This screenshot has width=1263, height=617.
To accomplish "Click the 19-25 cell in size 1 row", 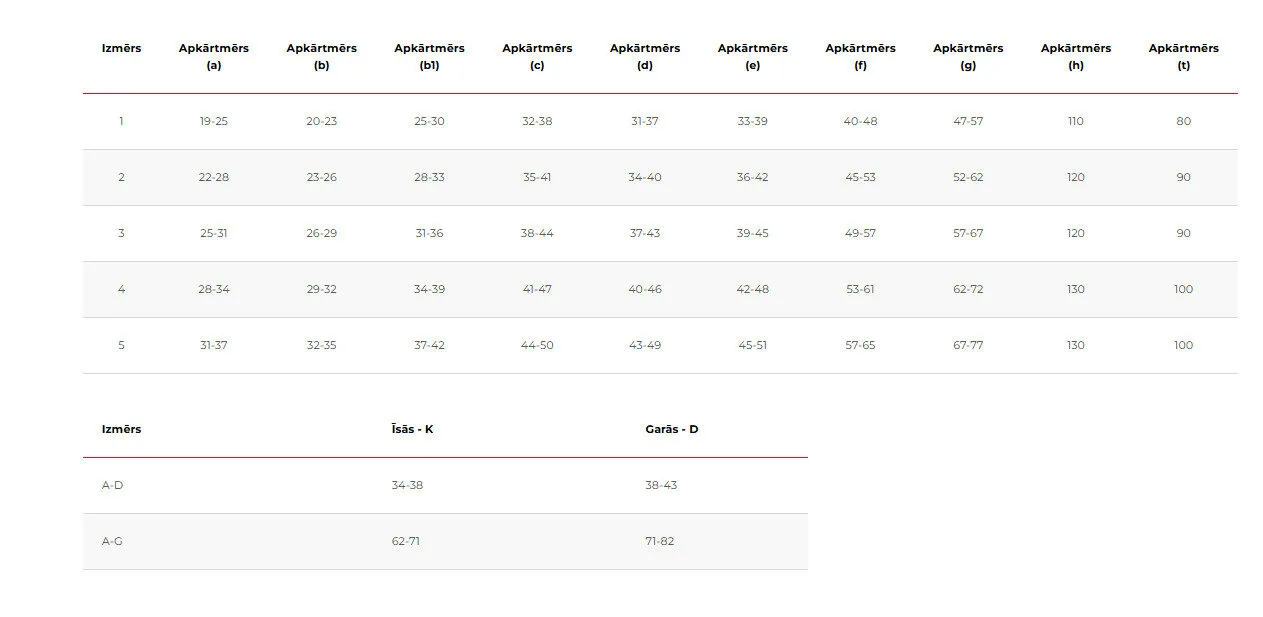I will click(x=213, y=121).
